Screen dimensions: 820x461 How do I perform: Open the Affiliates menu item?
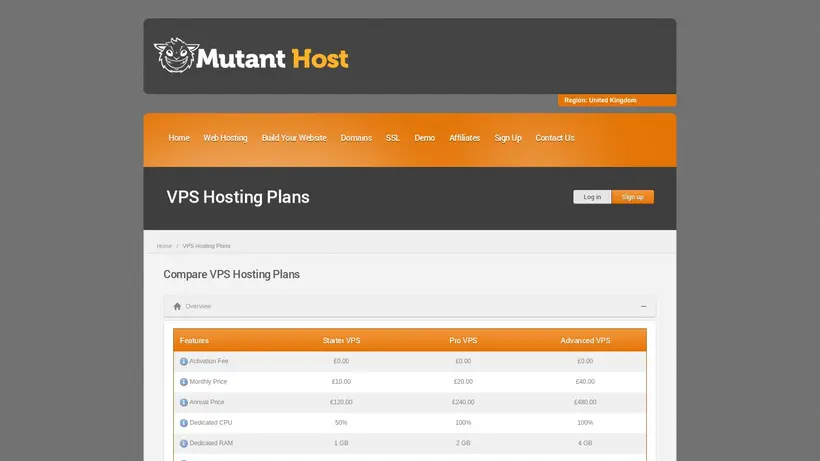pos(464,138)
